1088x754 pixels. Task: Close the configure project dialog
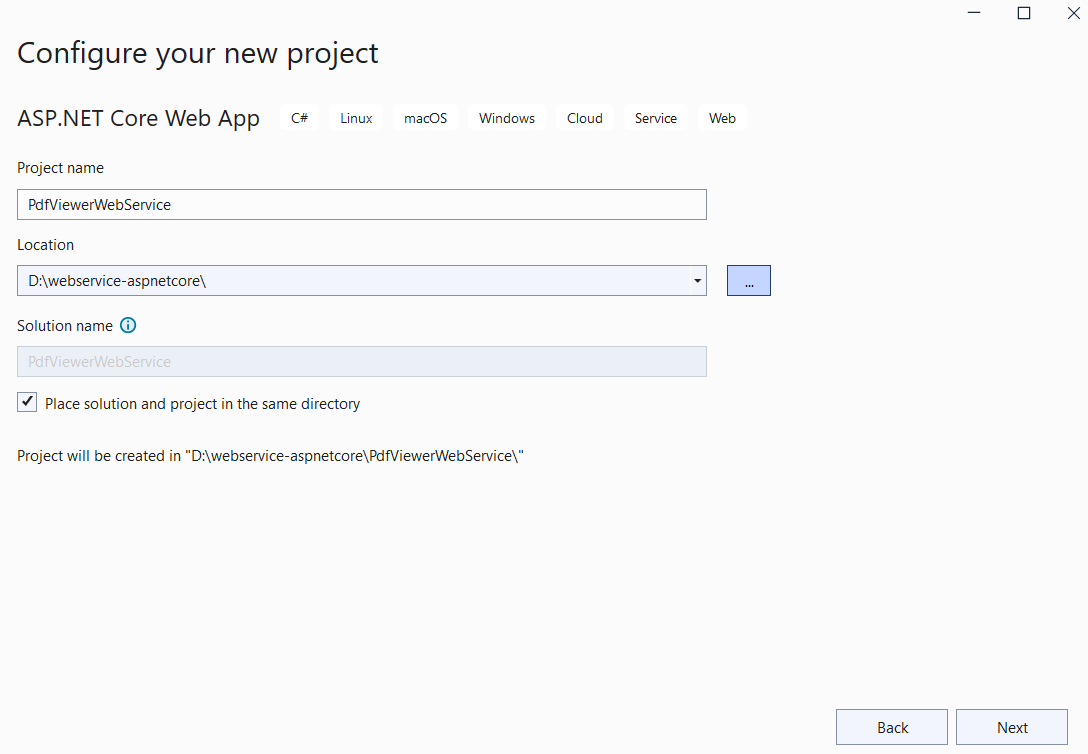pos(1072,13)
